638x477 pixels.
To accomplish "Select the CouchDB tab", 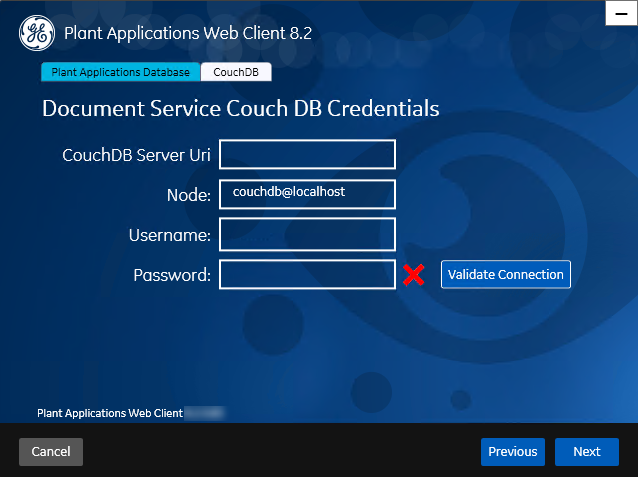I will point(236,72).
